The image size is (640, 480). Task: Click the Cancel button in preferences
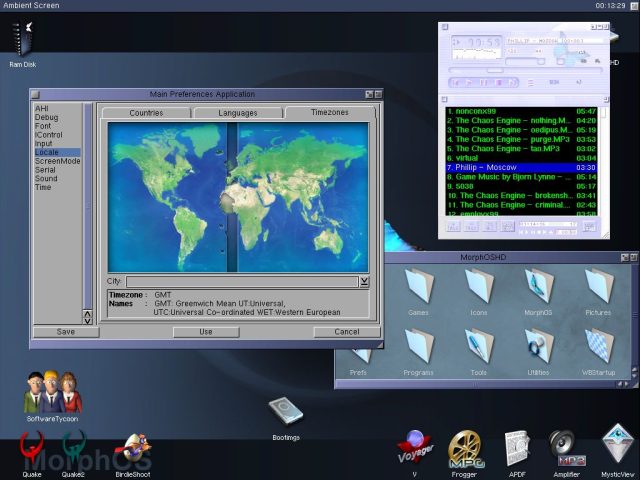tap(346, 331)
